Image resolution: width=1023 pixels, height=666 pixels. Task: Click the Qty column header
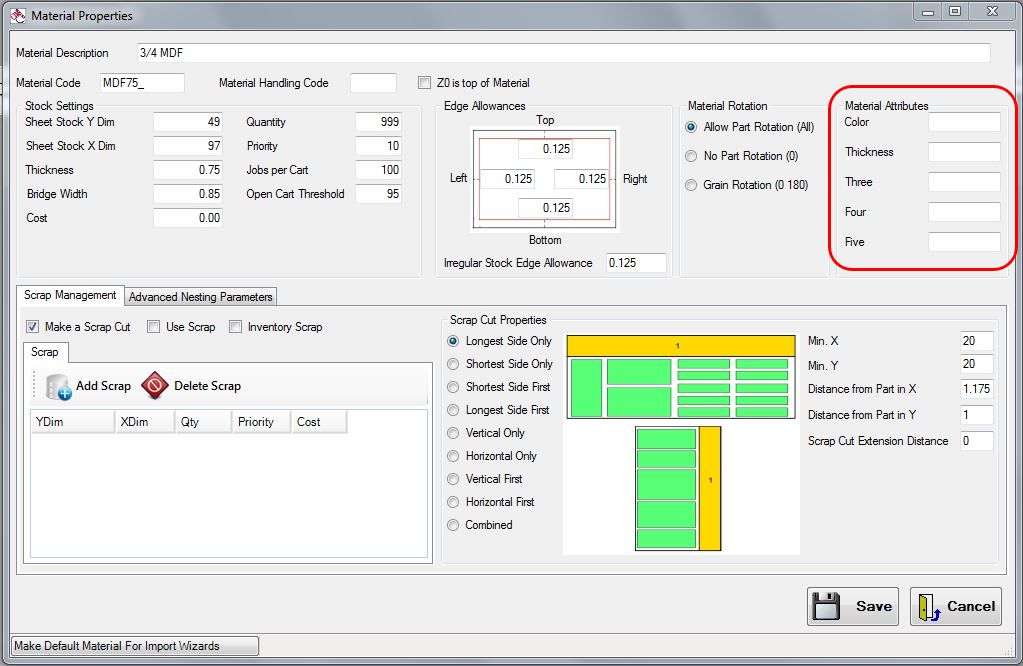tap(203, 422)
